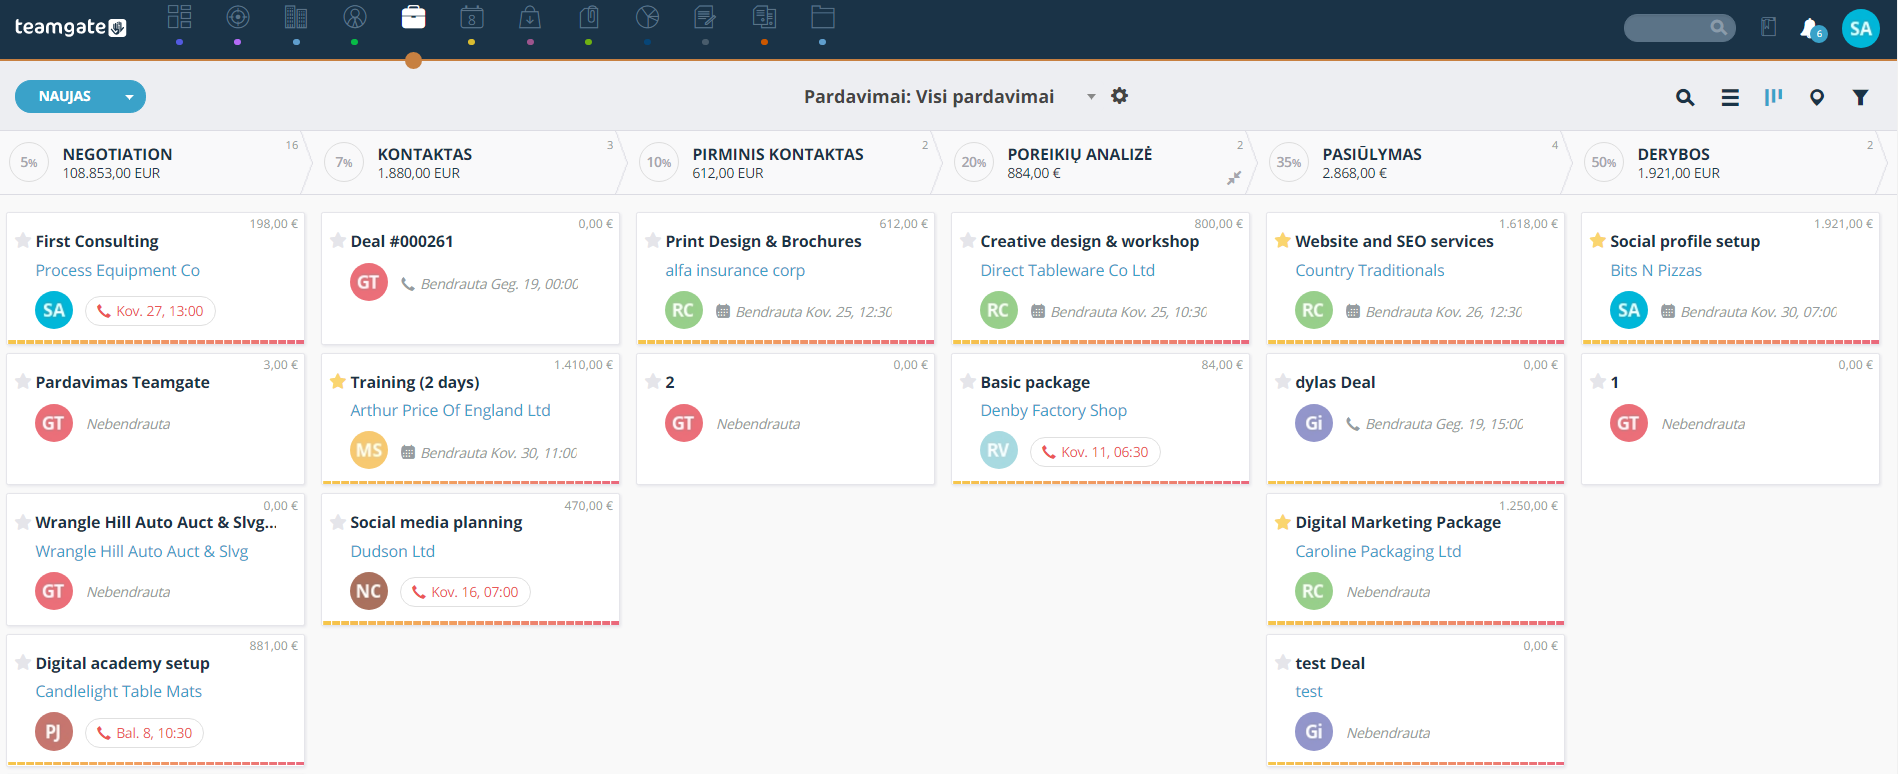Open the Arthur Price Of England Ltd link

coord(450,410)
